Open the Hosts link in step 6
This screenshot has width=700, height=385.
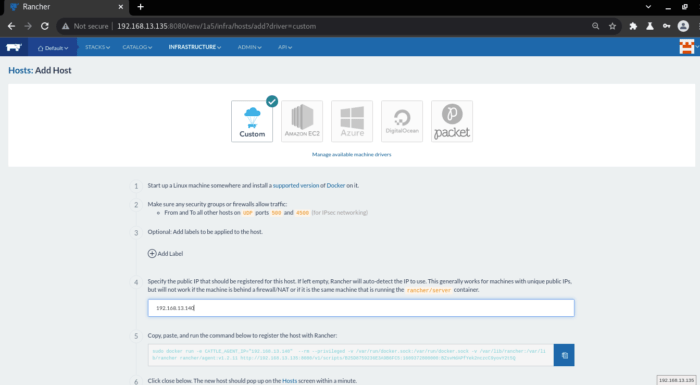coord(289,381)
